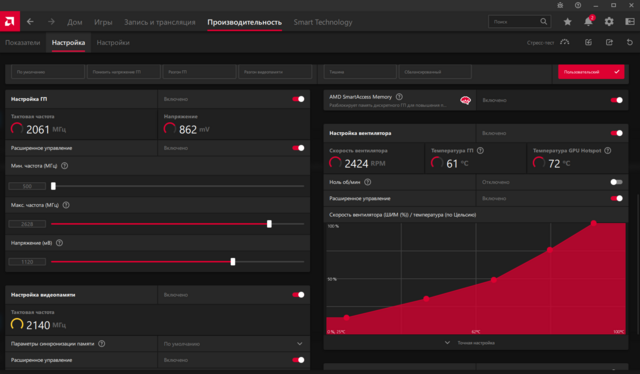Open help for Макс. частота (МГц)
640x374 pixels.
tap(66, 205)
